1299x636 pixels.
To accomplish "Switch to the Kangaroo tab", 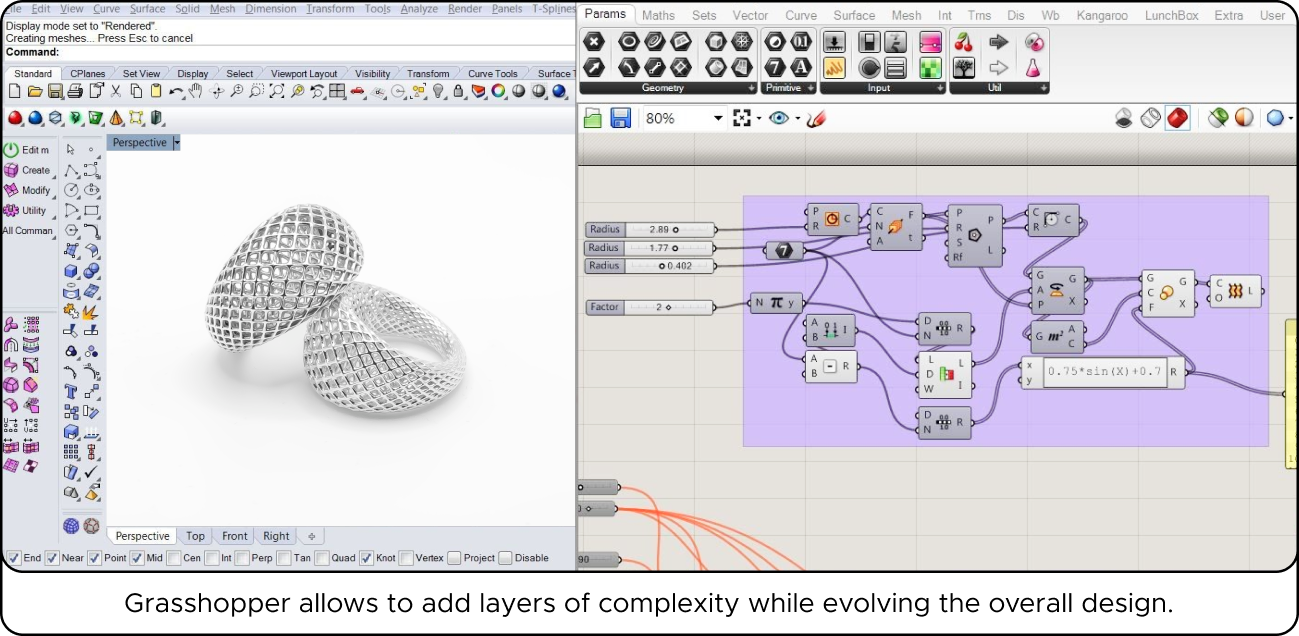I will (x=1104, y=15).
